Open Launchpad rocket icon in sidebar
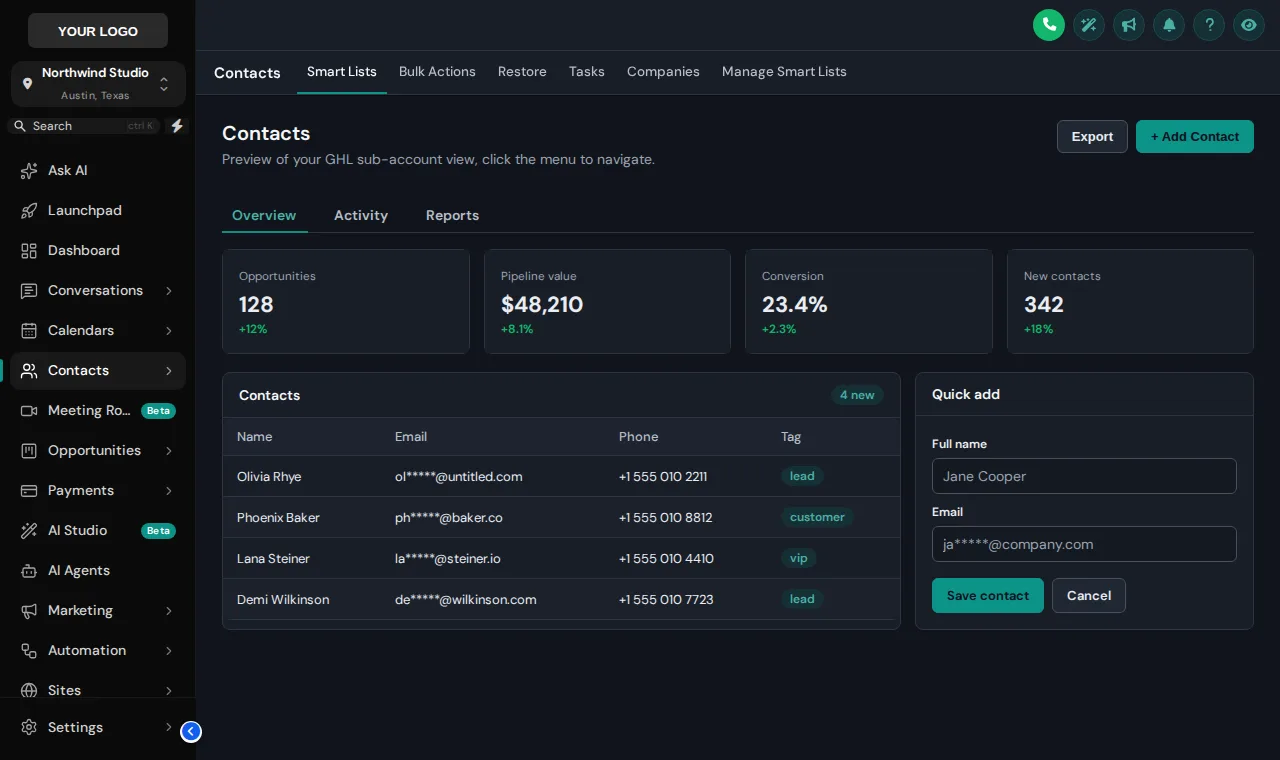1280x760 pixels. click(29, 211)
